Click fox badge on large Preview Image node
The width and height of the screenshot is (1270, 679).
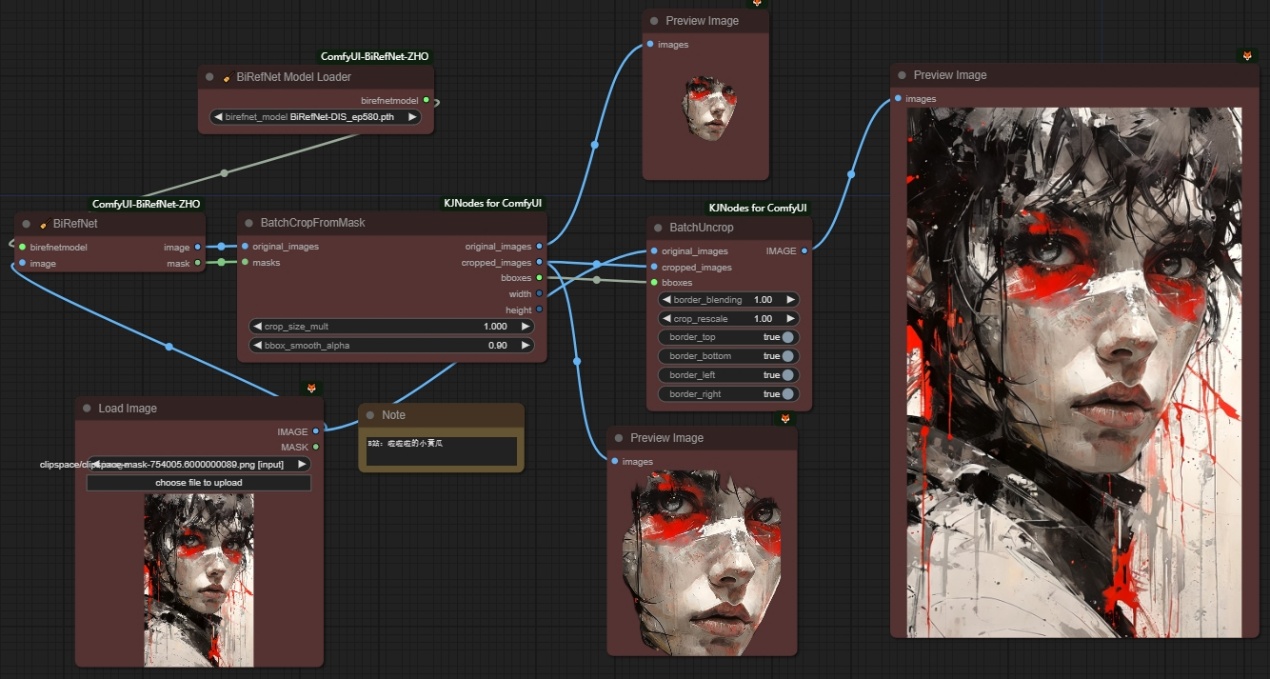click(1247, 56)
